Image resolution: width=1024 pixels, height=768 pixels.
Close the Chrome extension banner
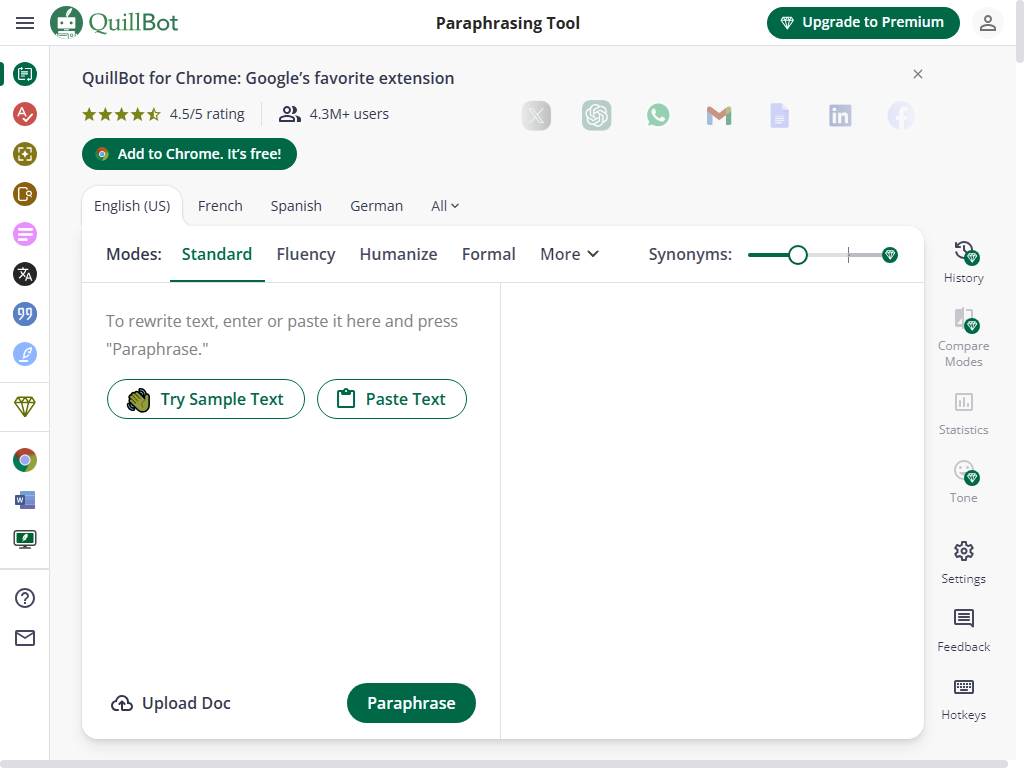[x=918, y=74]
